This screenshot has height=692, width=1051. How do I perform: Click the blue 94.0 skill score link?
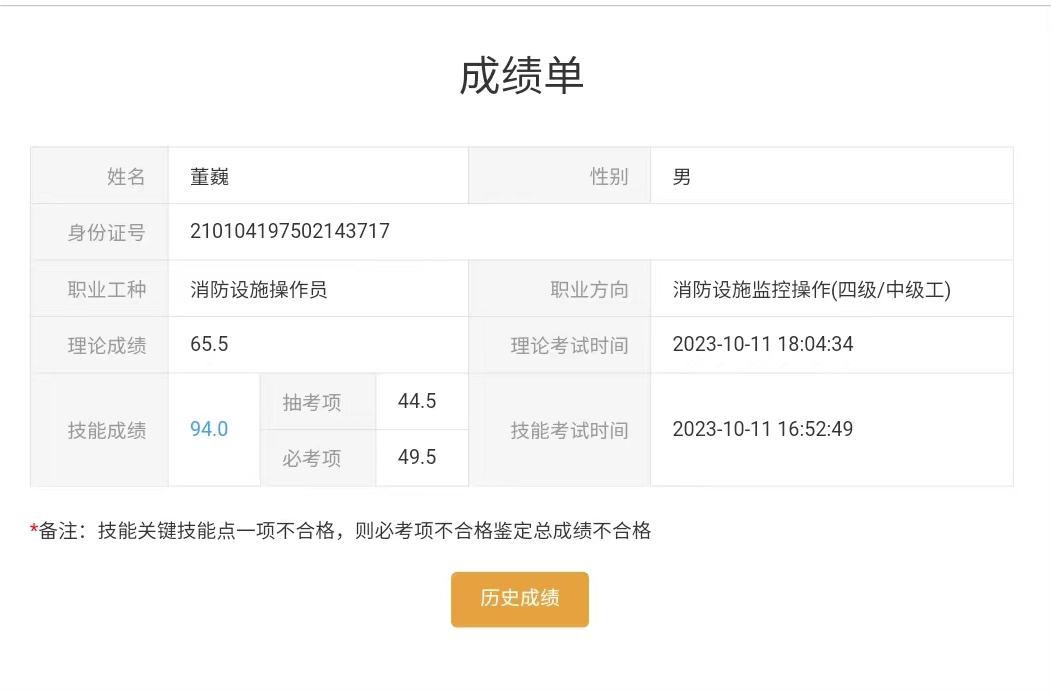(x=209, y=429)
